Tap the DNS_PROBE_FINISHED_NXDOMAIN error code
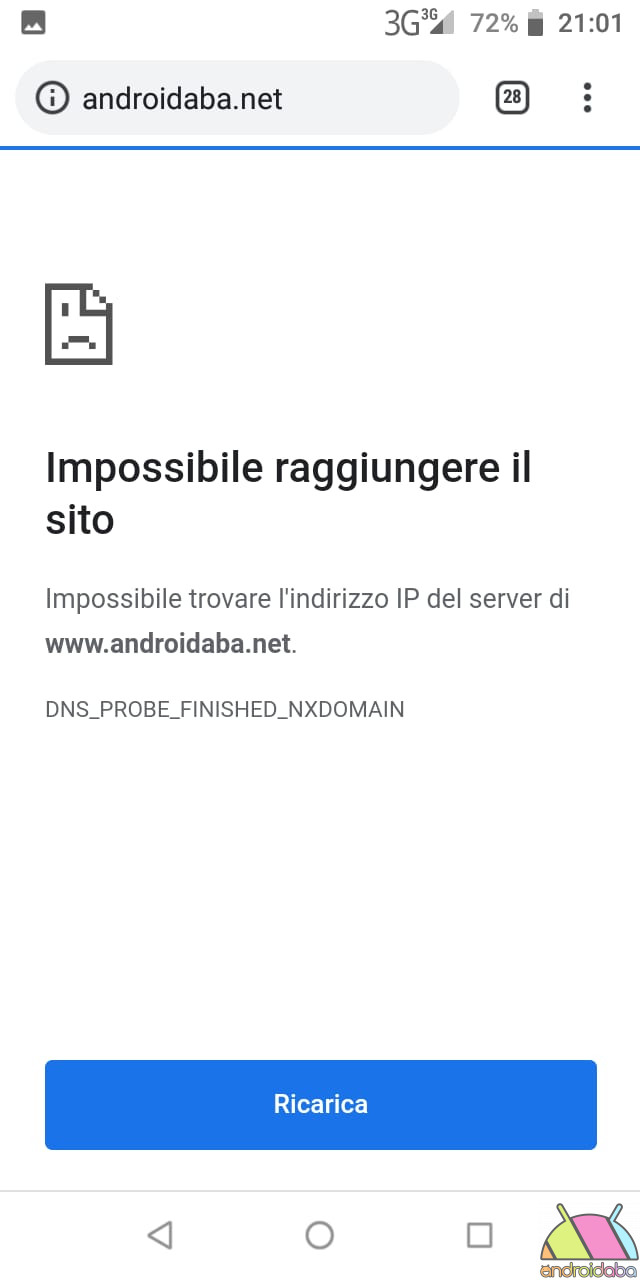 click(x=225, y=709)
